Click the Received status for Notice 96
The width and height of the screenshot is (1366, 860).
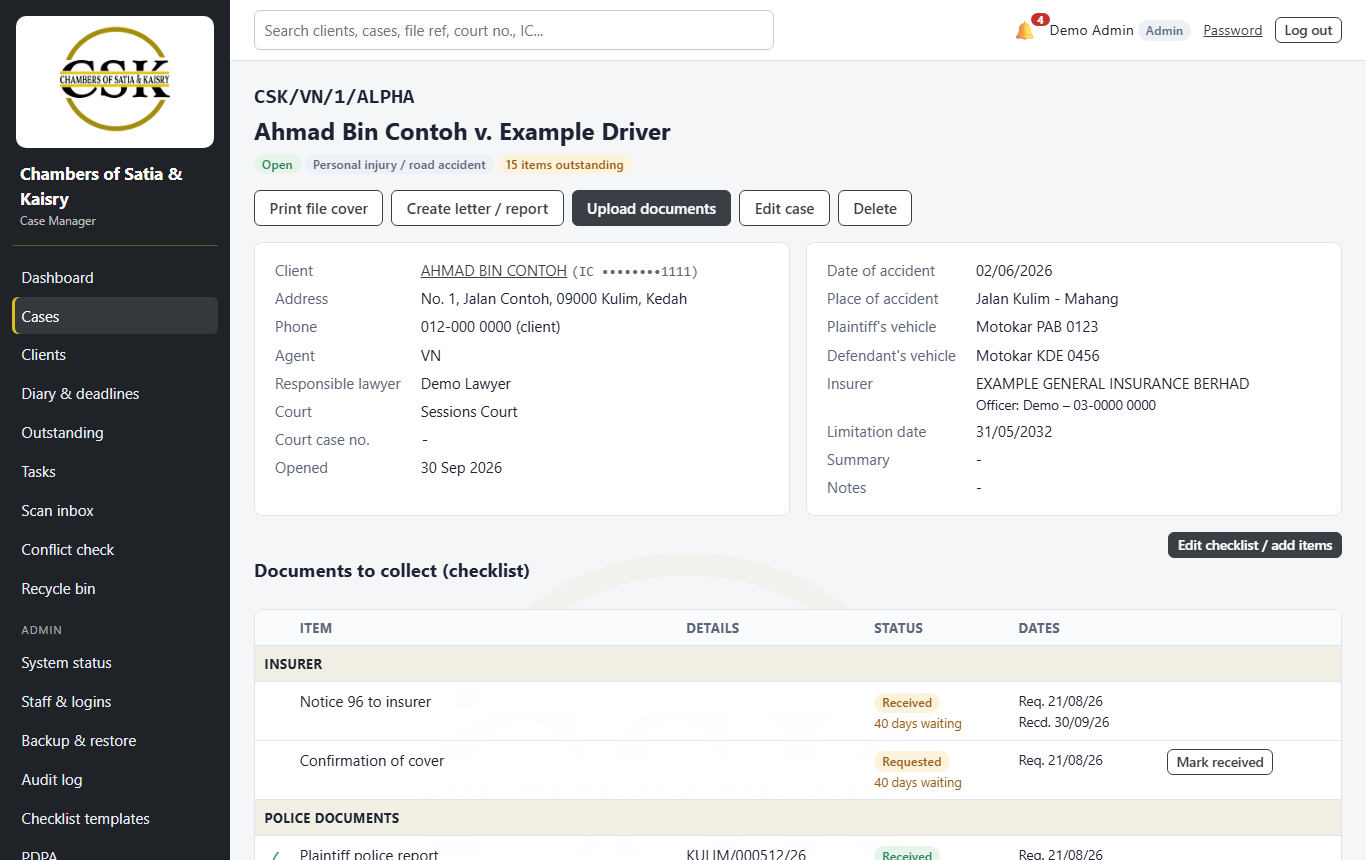click(907, 703)
